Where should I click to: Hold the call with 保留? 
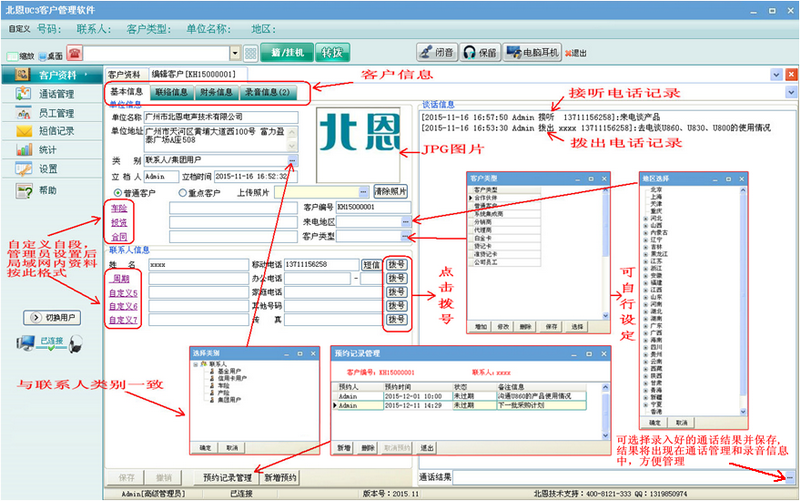480,53
